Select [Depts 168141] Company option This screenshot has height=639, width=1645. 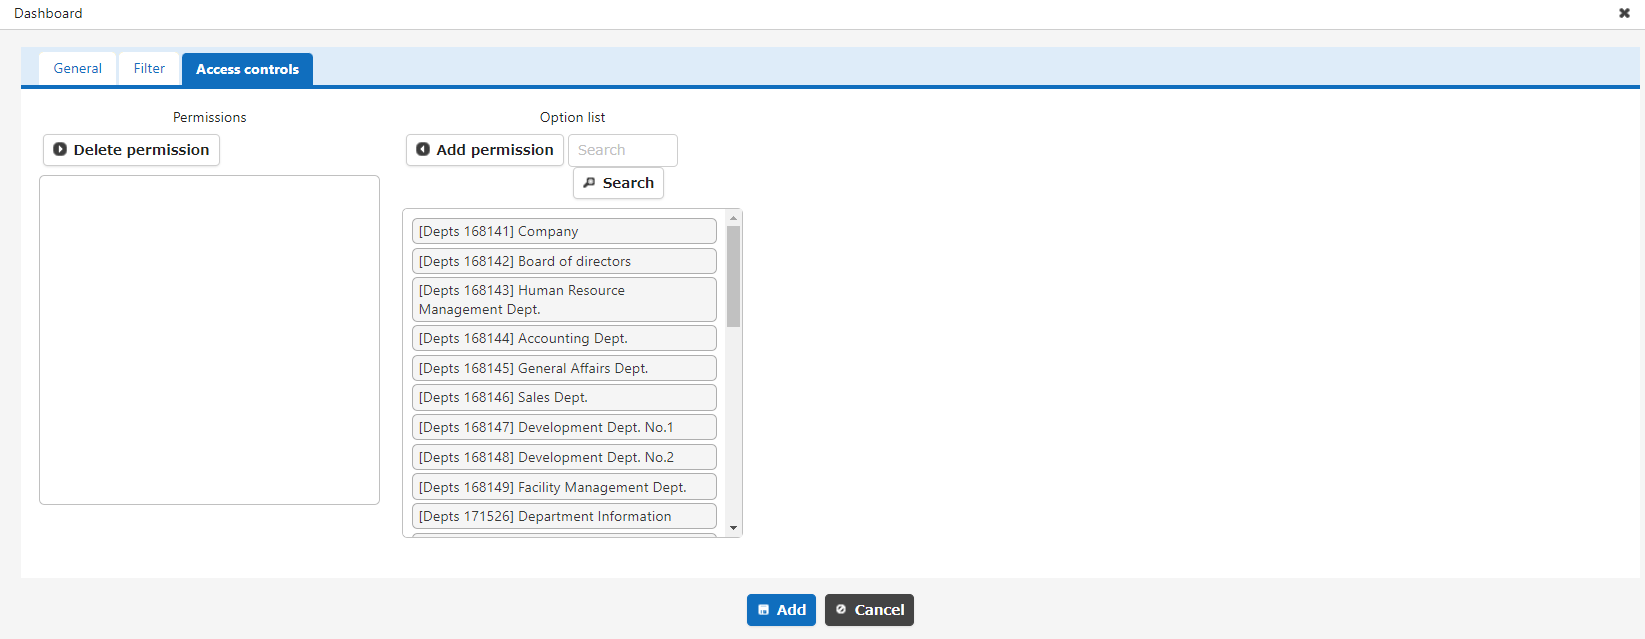(564, 231)
